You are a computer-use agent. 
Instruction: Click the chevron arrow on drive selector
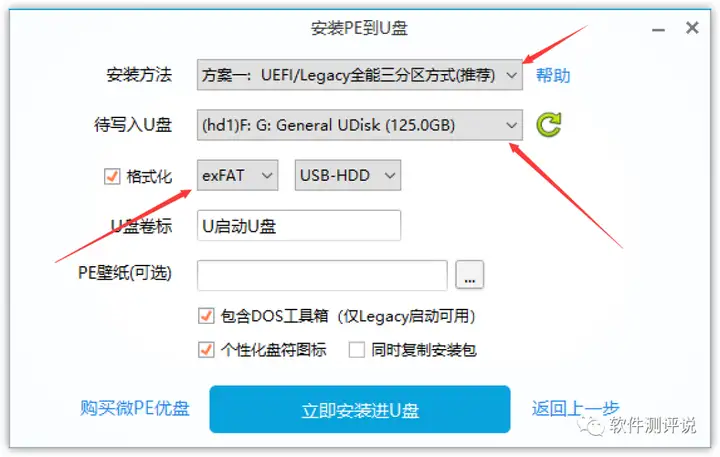[x=511, y=125]
